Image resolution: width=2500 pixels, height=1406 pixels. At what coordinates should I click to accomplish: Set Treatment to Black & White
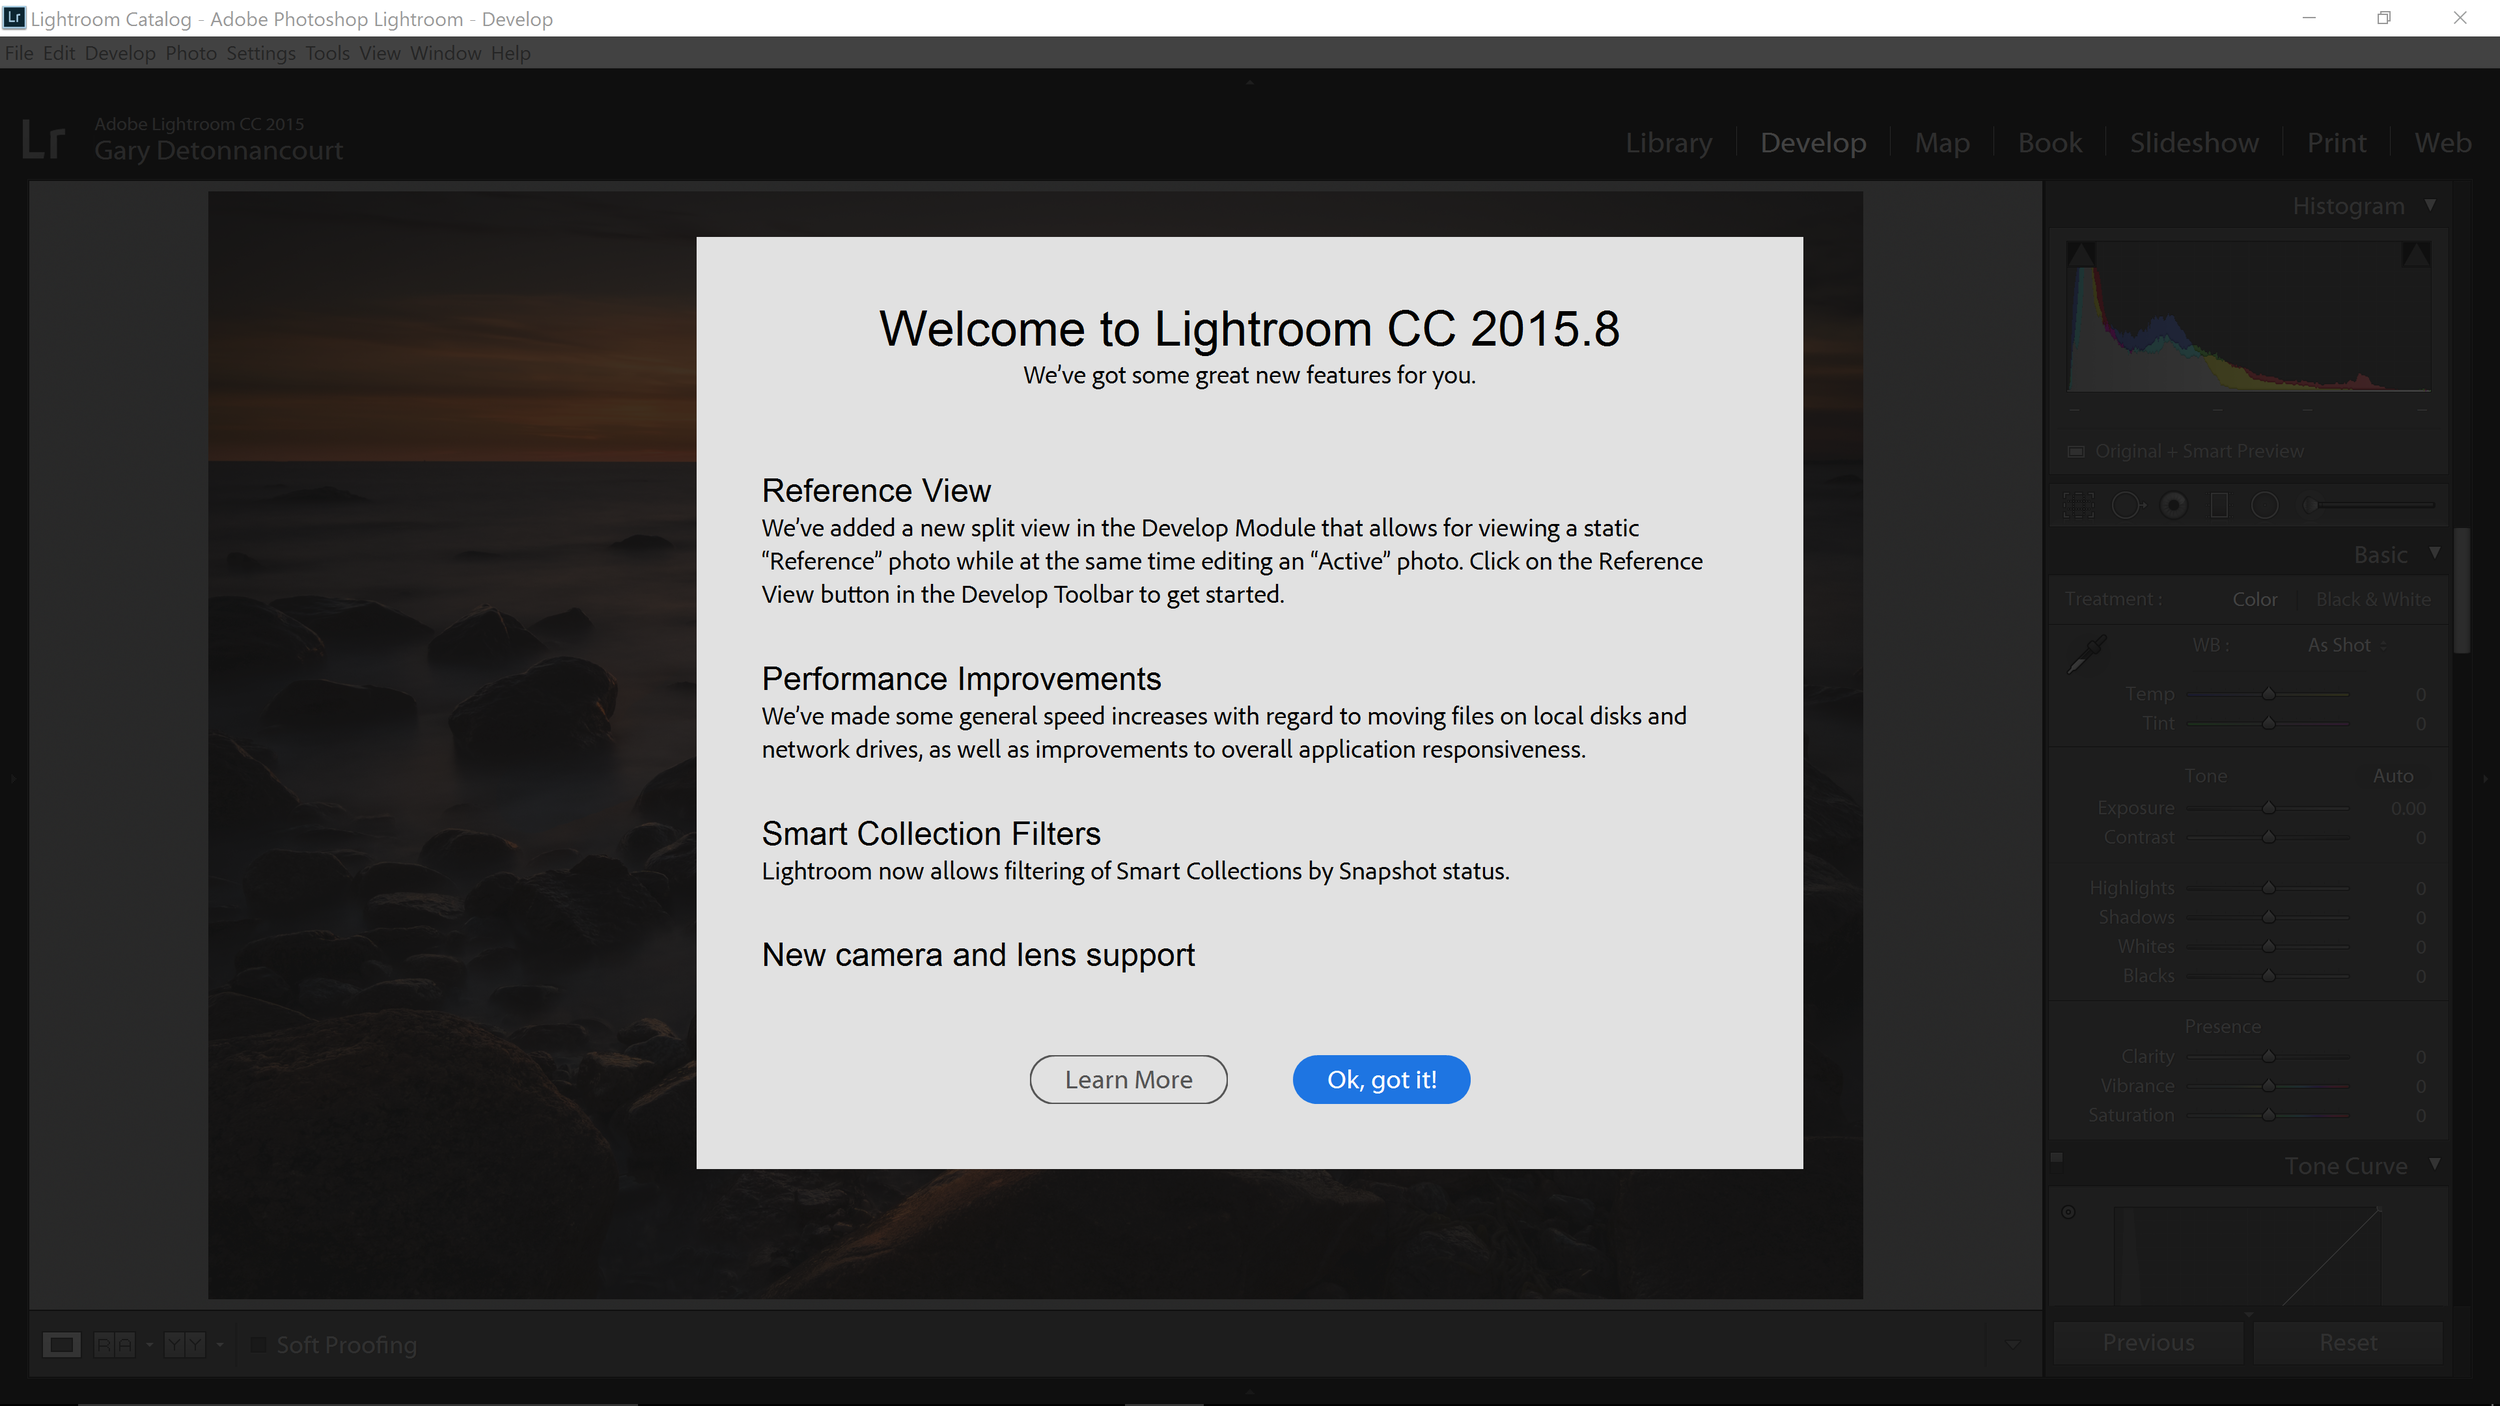2373,600
